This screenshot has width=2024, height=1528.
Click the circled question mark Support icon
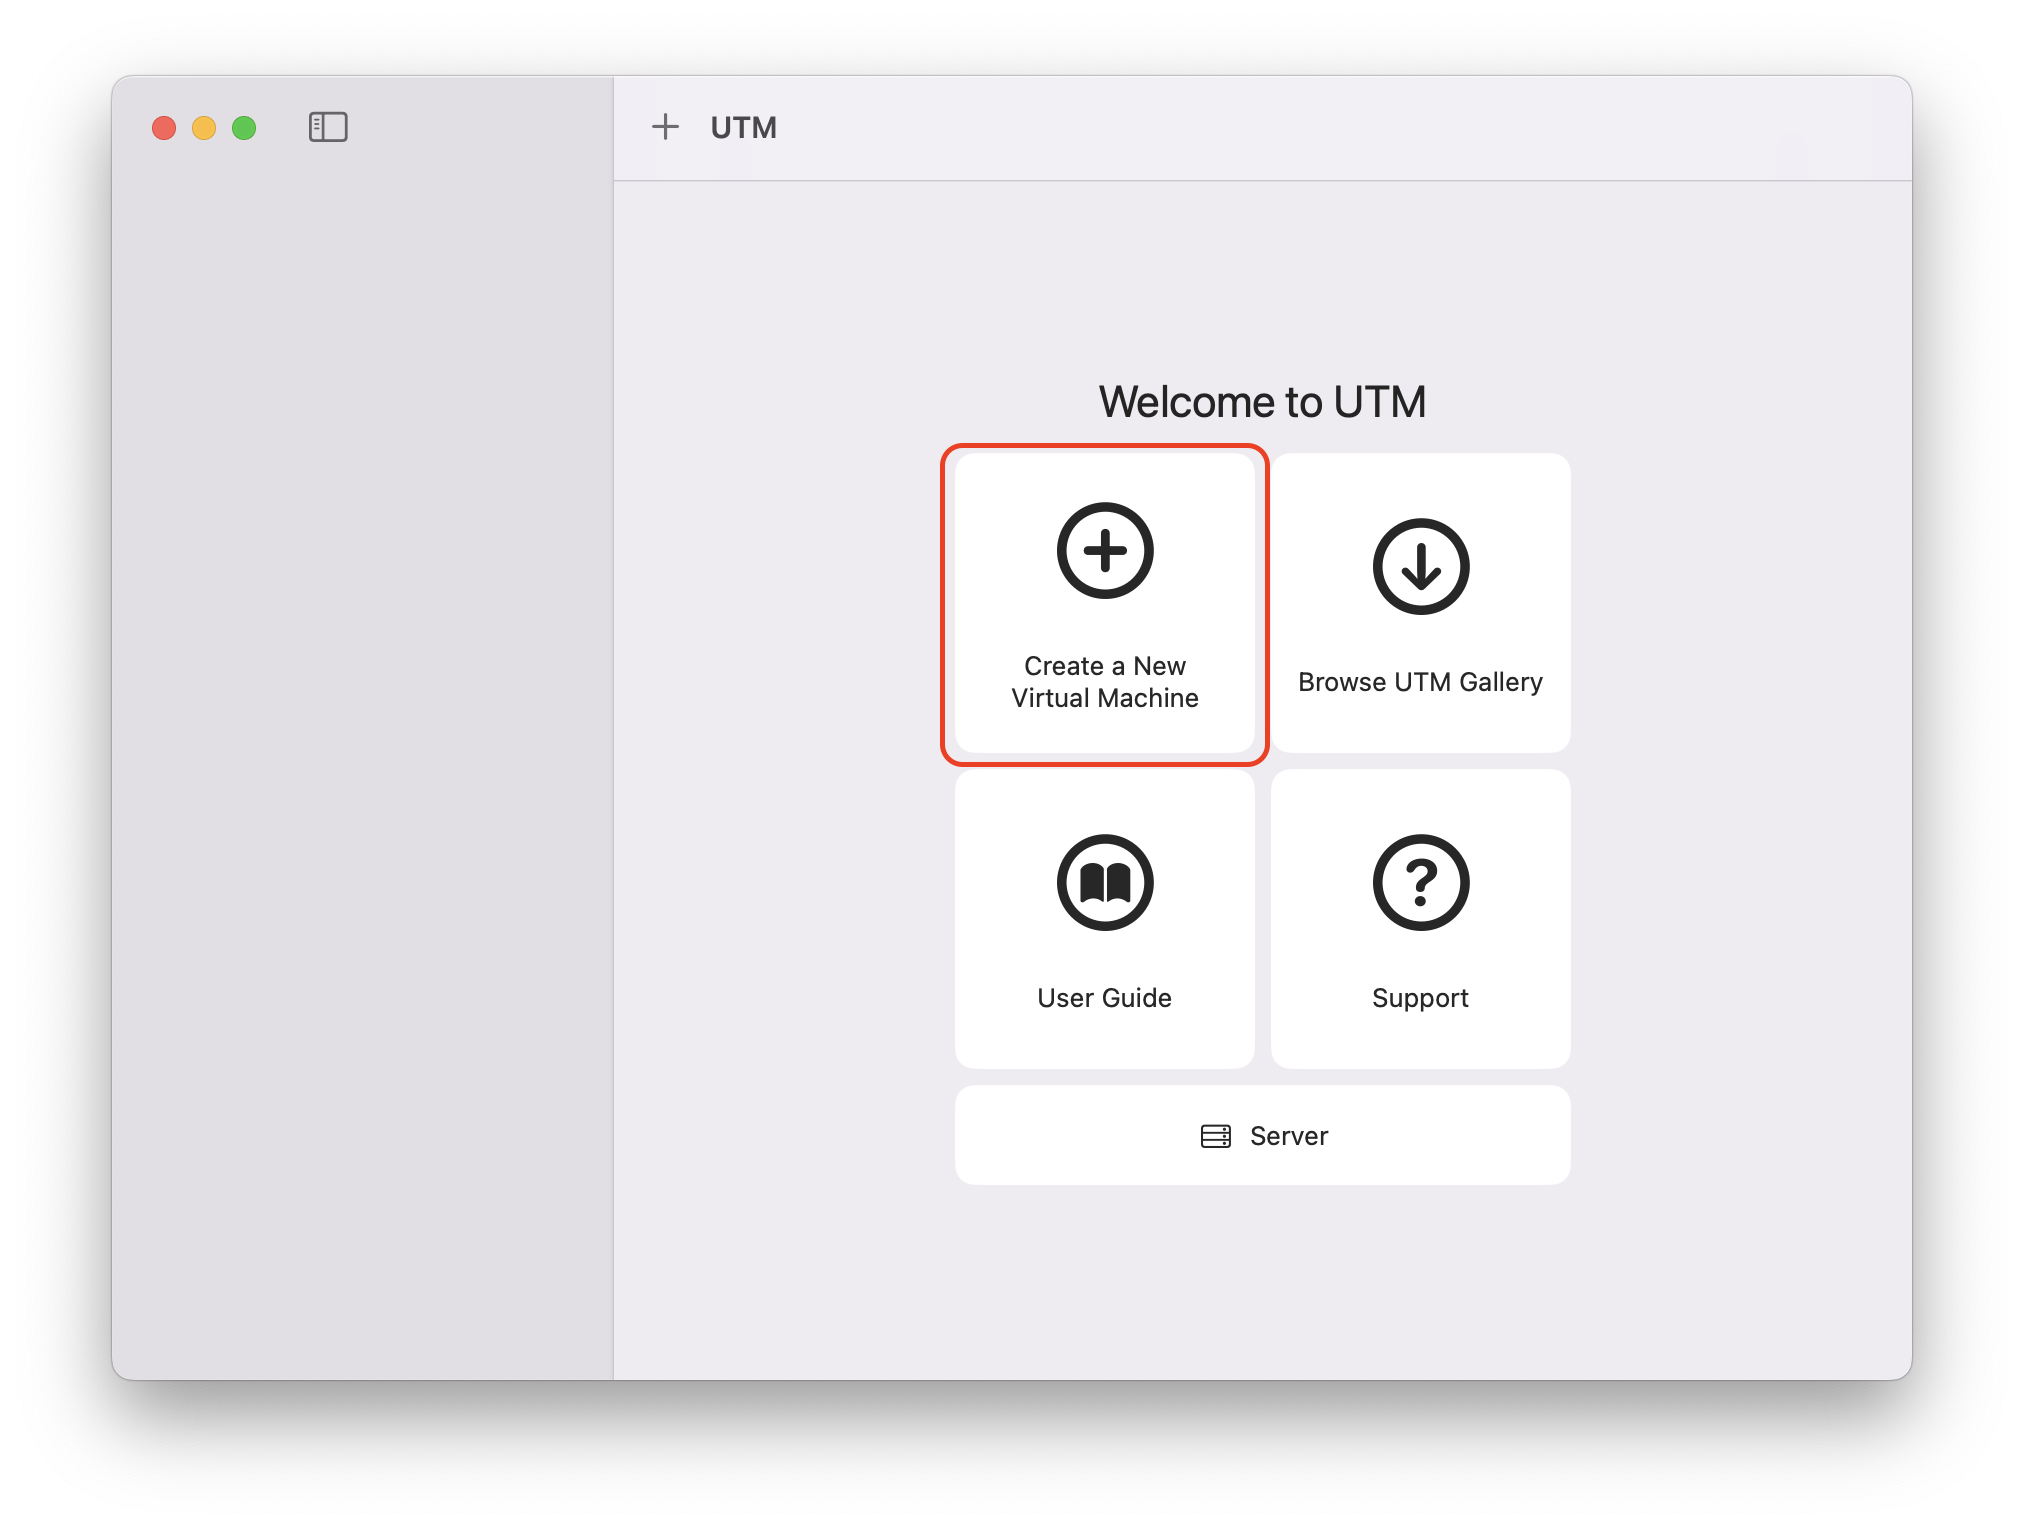point(1420,883)
